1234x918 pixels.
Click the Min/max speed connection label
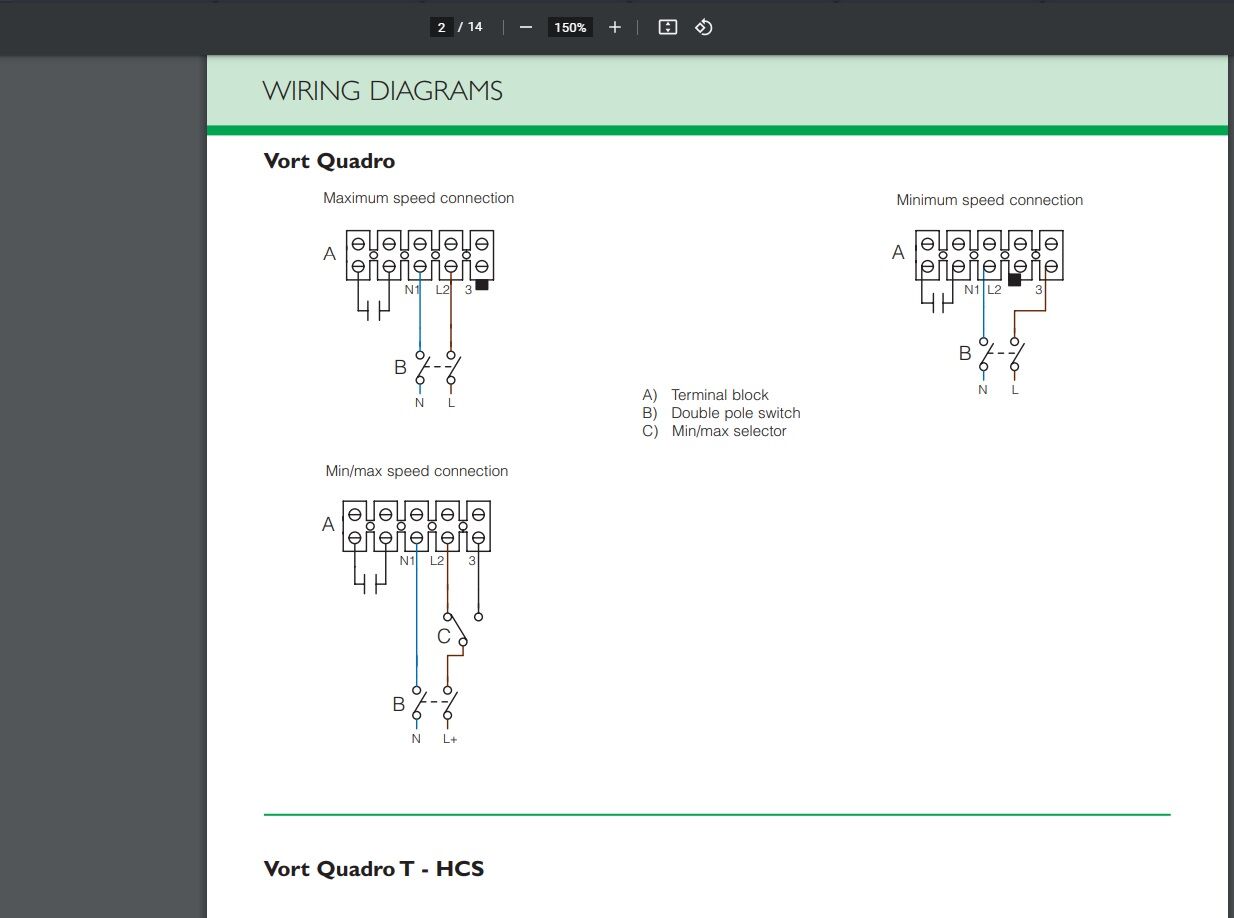tap(416, 471)
